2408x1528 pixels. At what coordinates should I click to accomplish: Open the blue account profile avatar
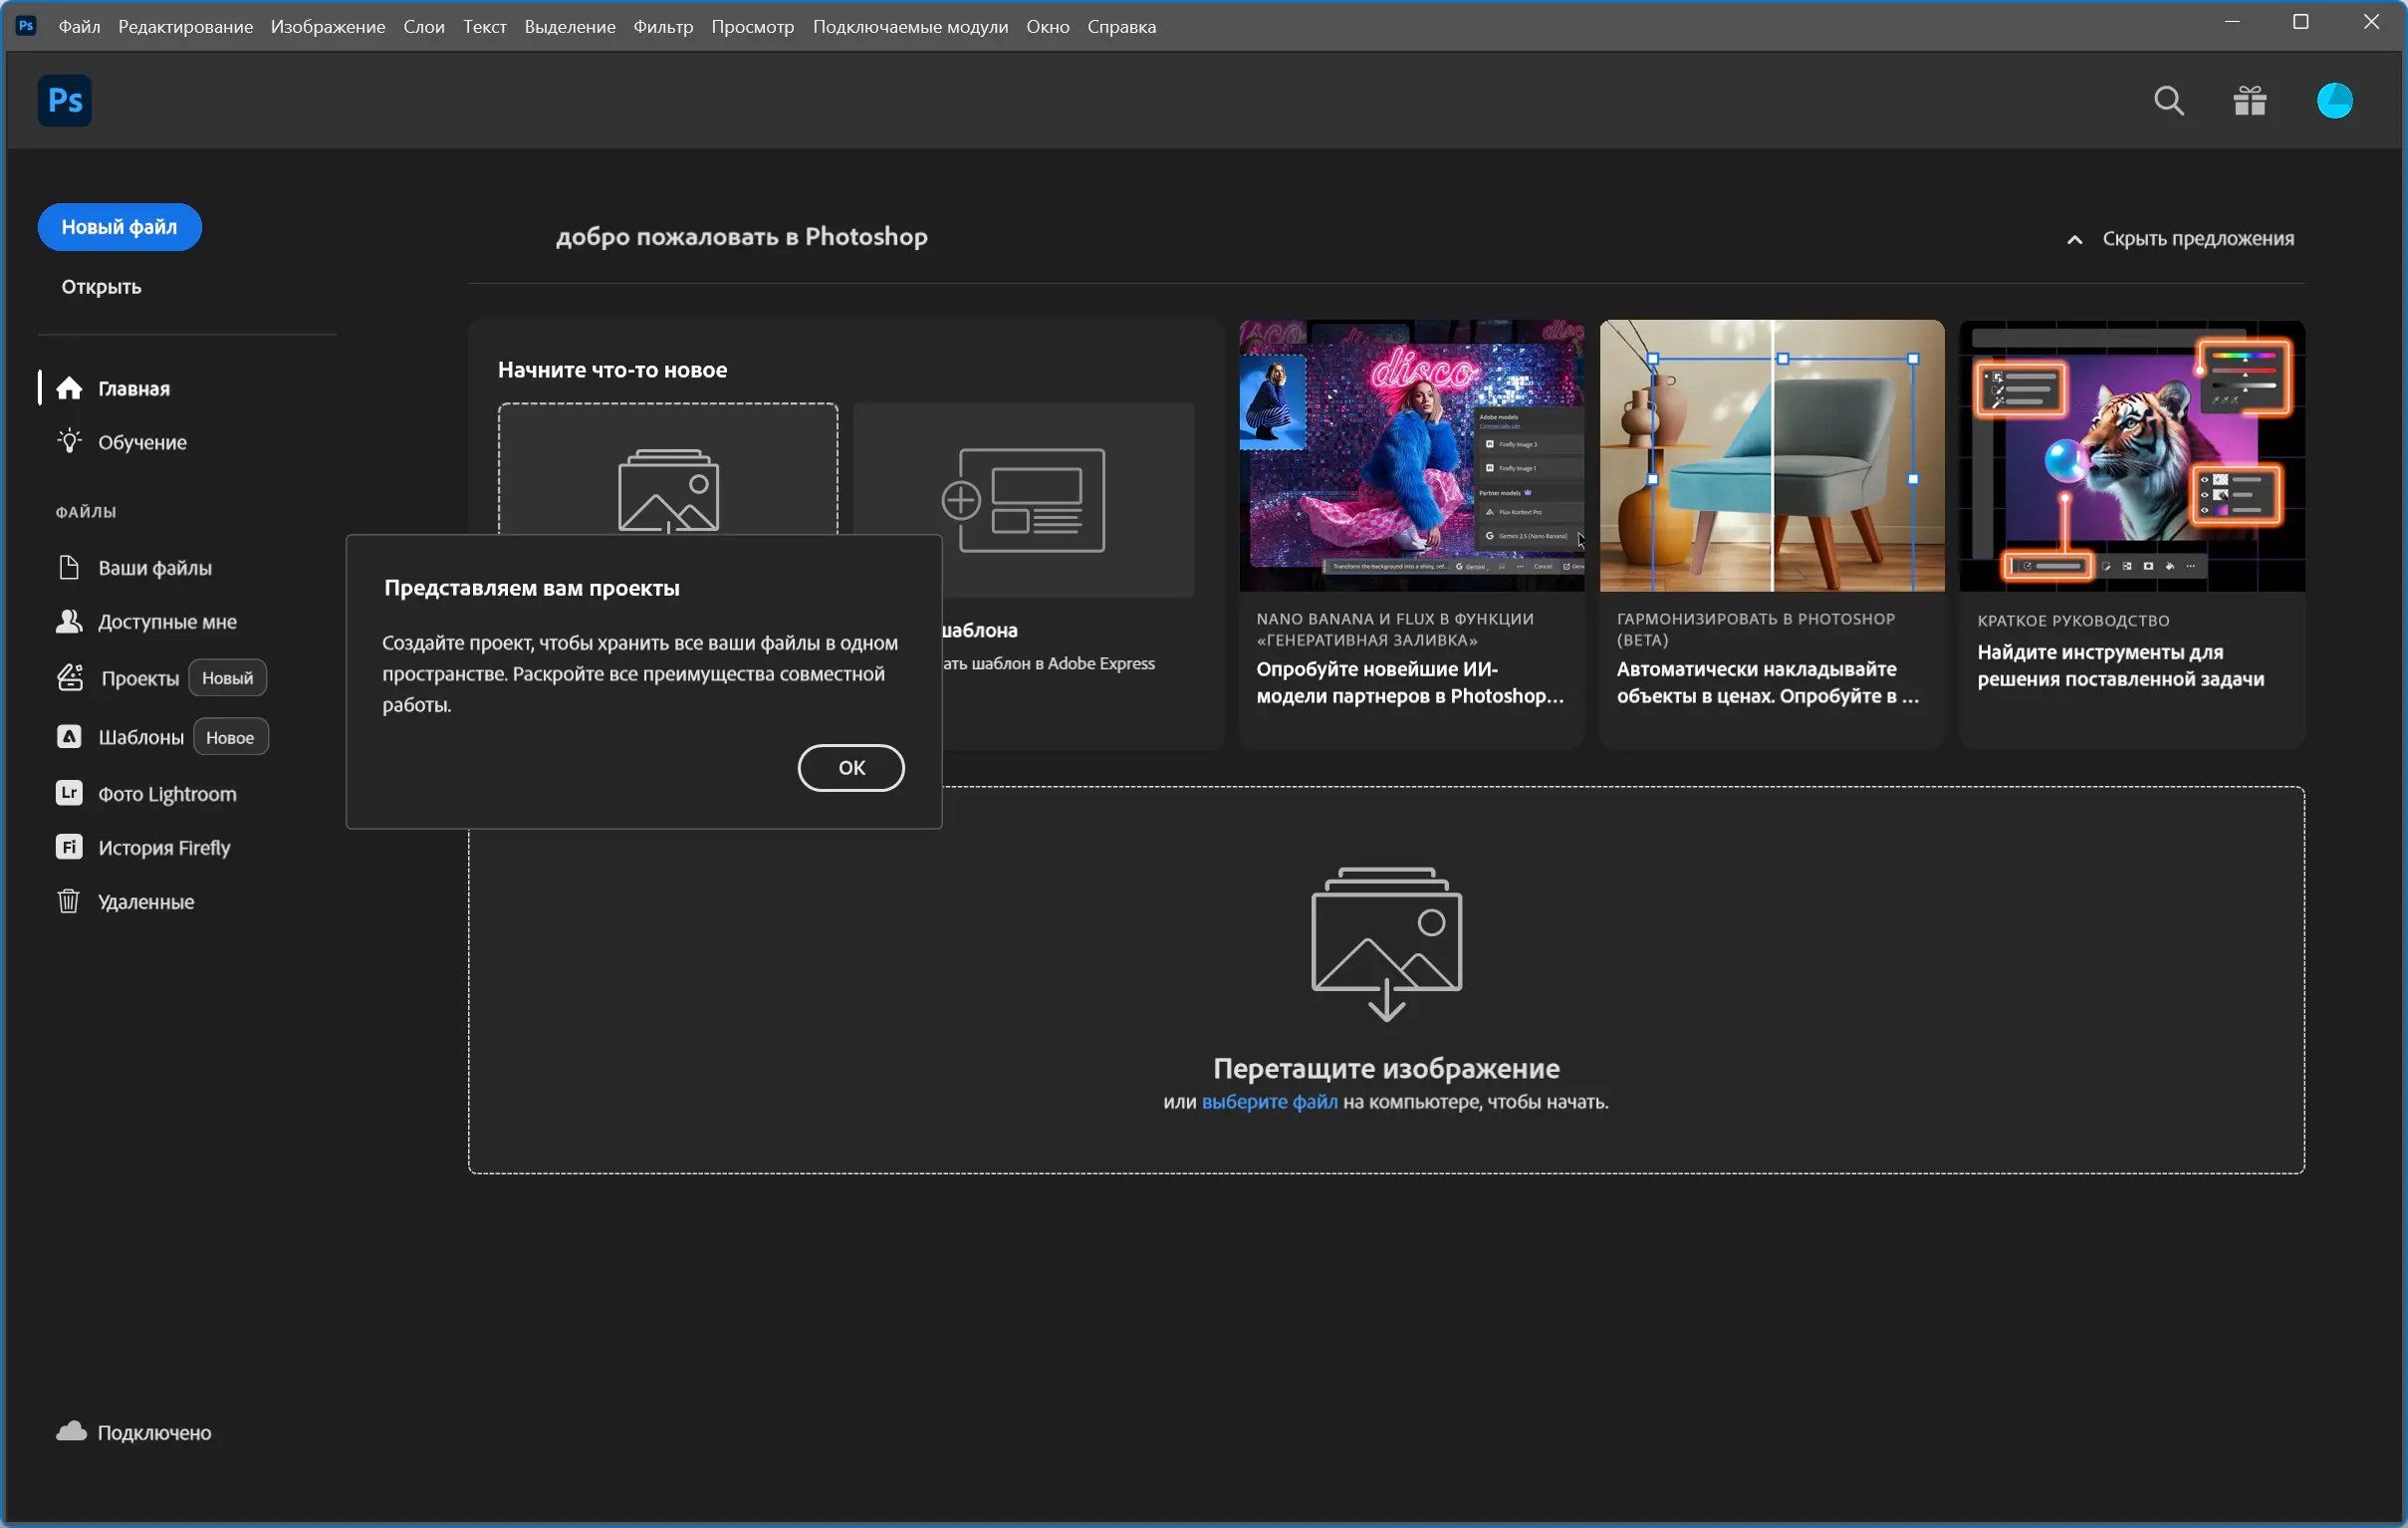click(2334, 101)
